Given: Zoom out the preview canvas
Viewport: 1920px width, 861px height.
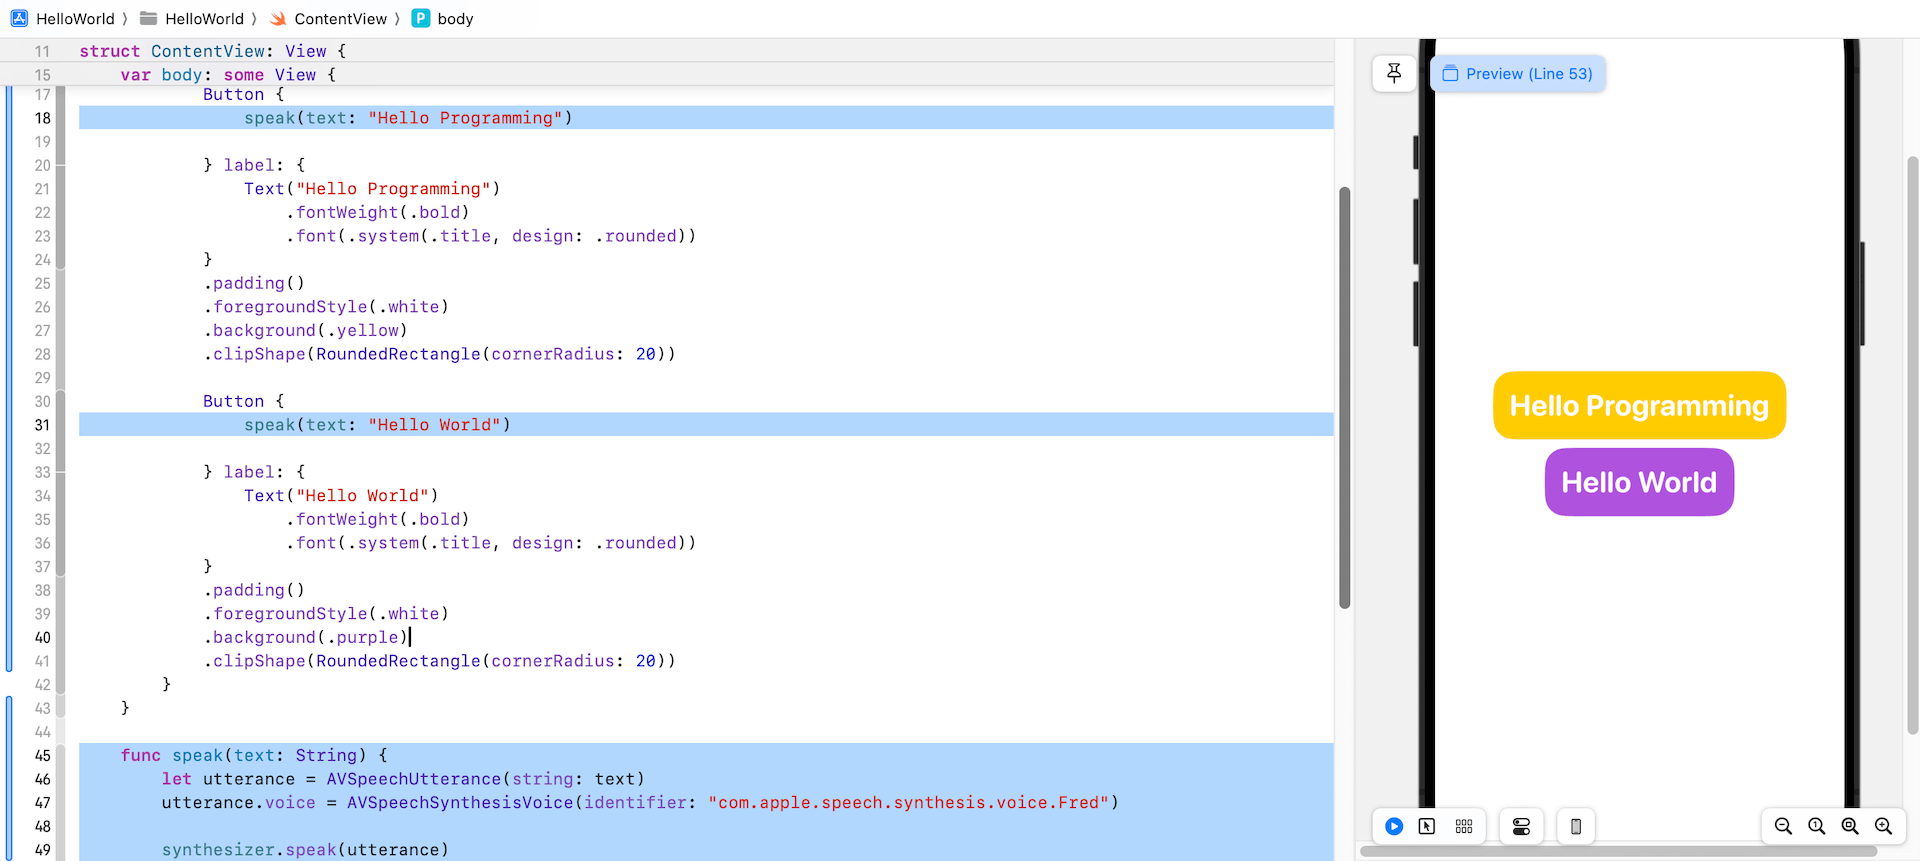Looking at the screenshot, I should click(1783, 826).
